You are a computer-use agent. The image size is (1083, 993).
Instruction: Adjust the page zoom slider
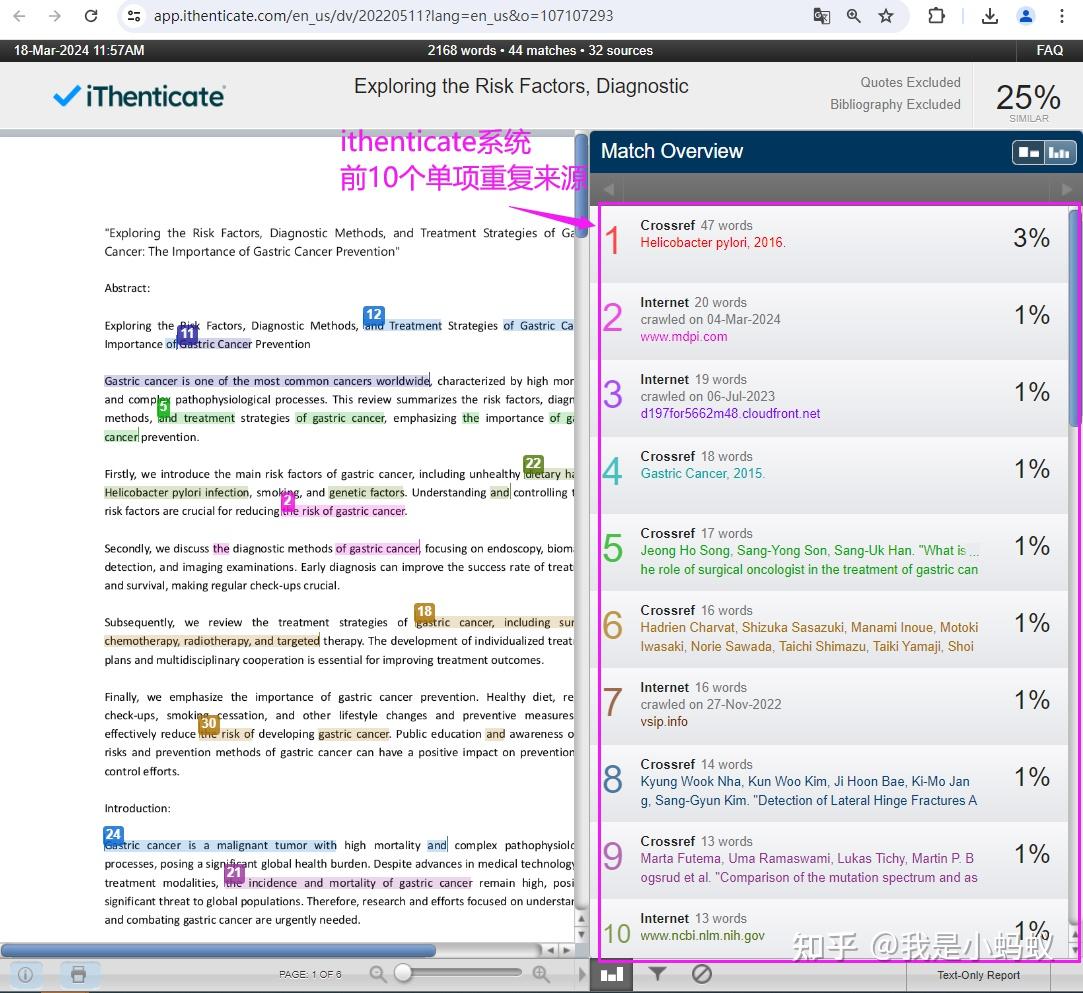[402, 971]
